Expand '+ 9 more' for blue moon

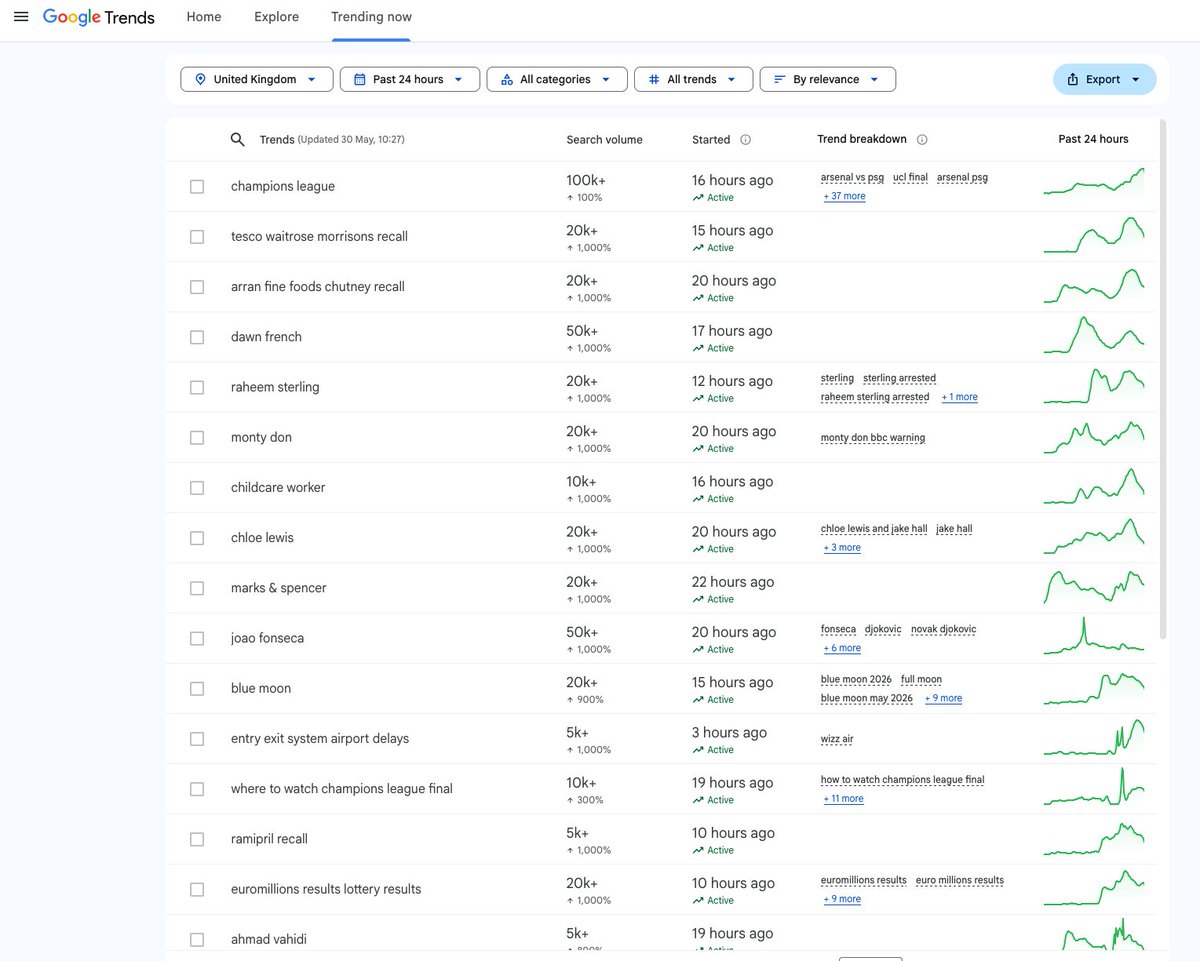[943, 698]
